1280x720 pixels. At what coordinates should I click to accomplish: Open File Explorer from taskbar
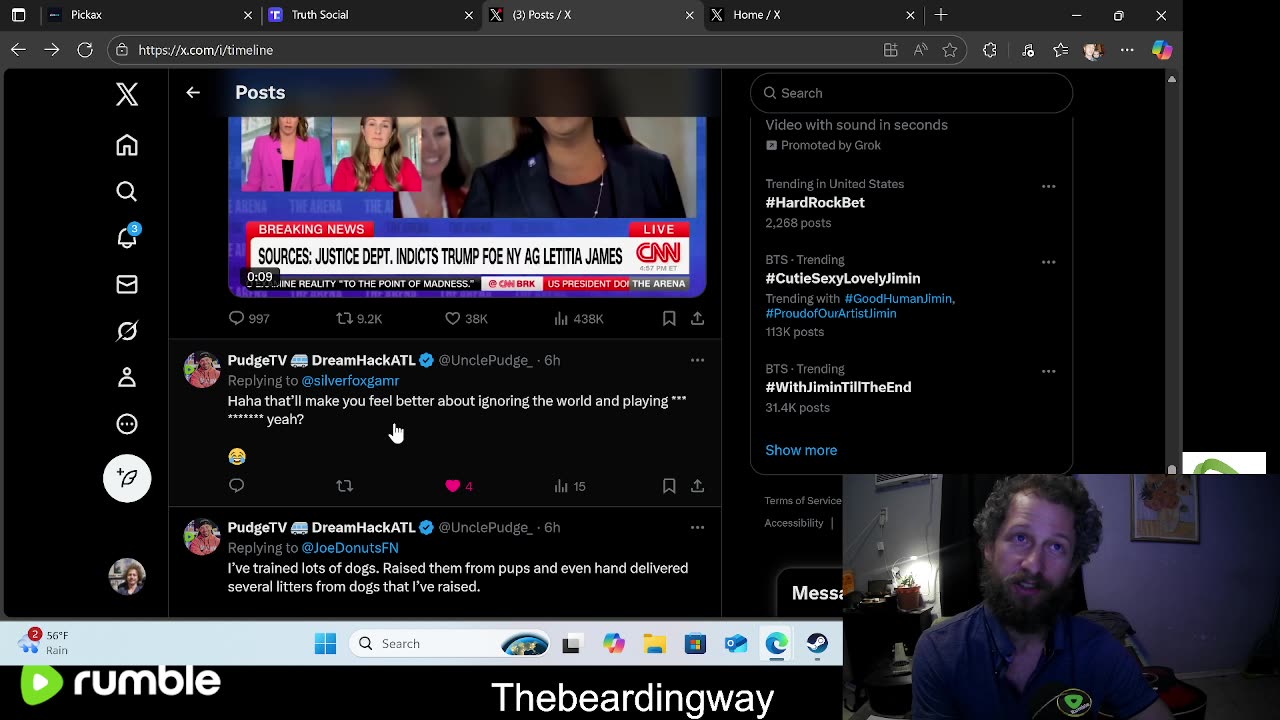[654, 644]
